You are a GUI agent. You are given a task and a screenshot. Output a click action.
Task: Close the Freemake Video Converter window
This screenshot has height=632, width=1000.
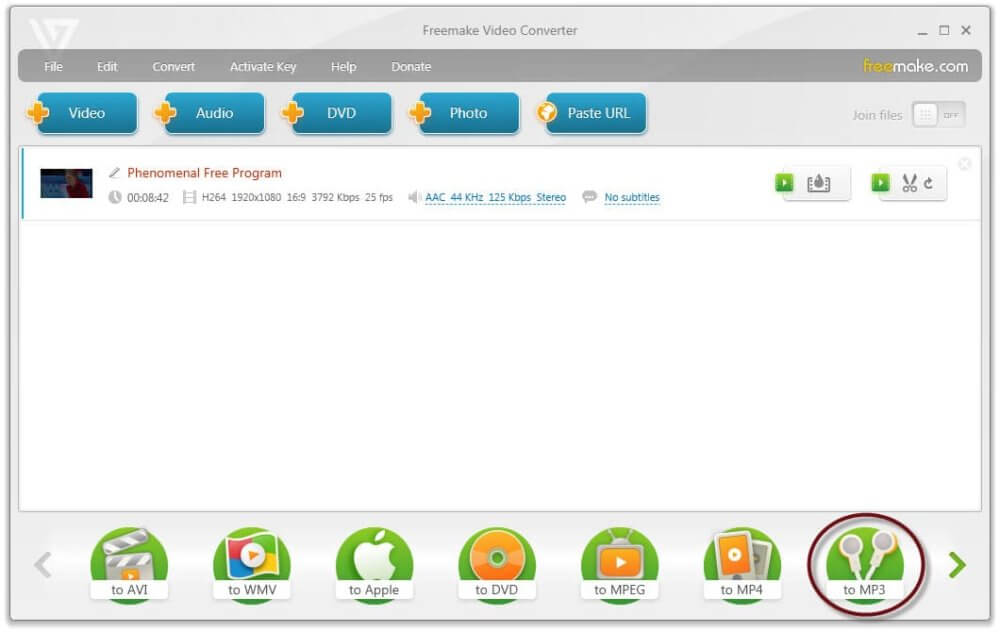(x=966, y=30)
